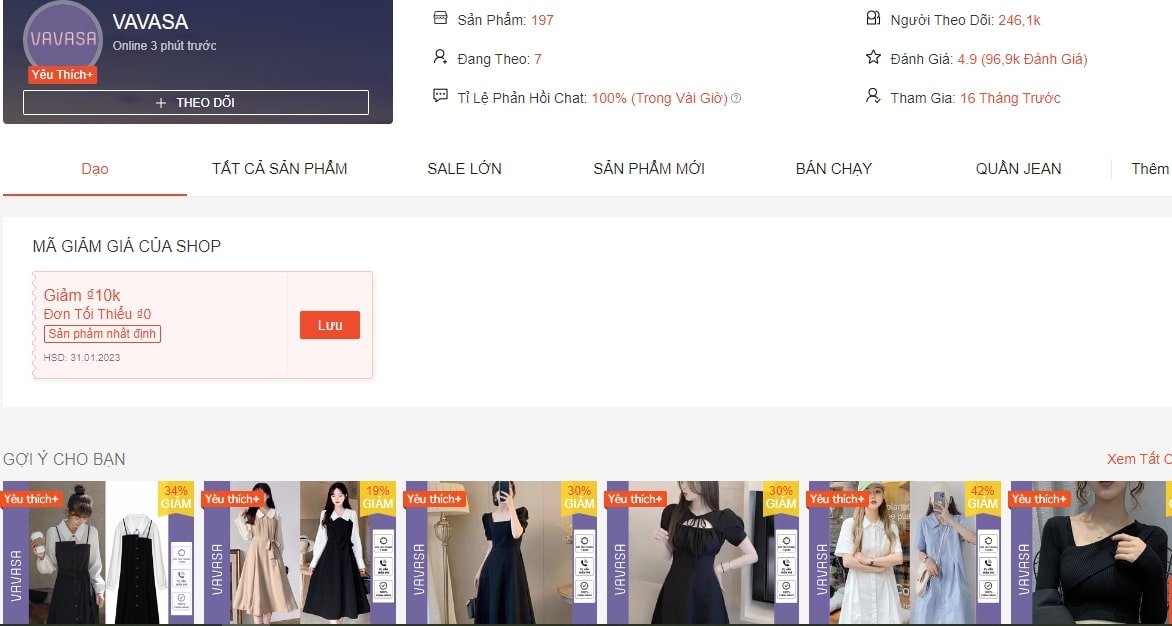The height and width of the screenshot is (626, 1172).
Task: Click the person icon beside Đang Theo
Action: (x=440, y=58)
